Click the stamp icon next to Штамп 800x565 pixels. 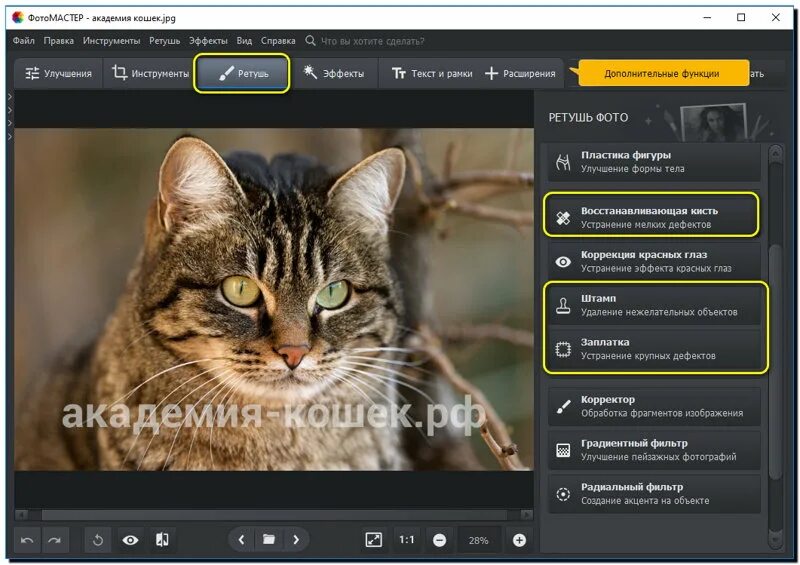pos(563,305)
